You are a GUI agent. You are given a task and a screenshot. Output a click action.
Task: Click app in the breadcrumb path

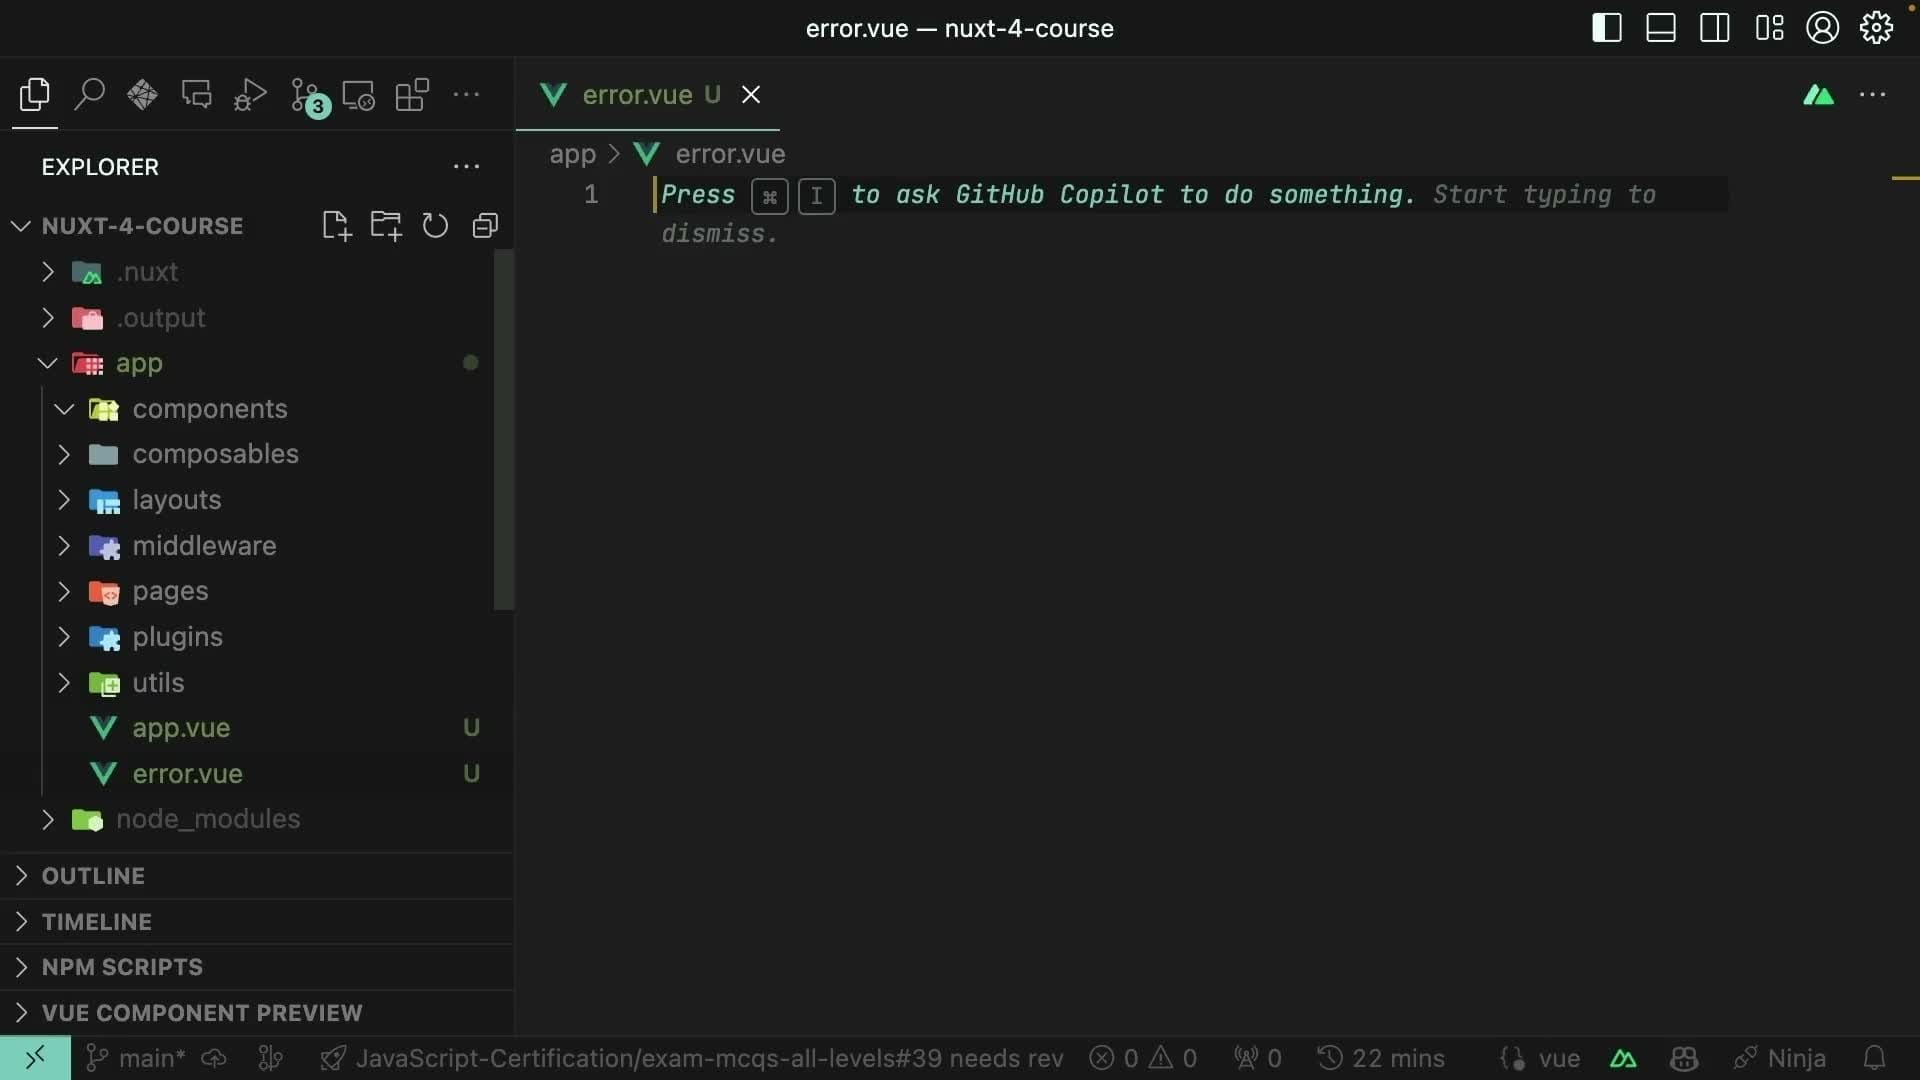(x=572, y=154)
